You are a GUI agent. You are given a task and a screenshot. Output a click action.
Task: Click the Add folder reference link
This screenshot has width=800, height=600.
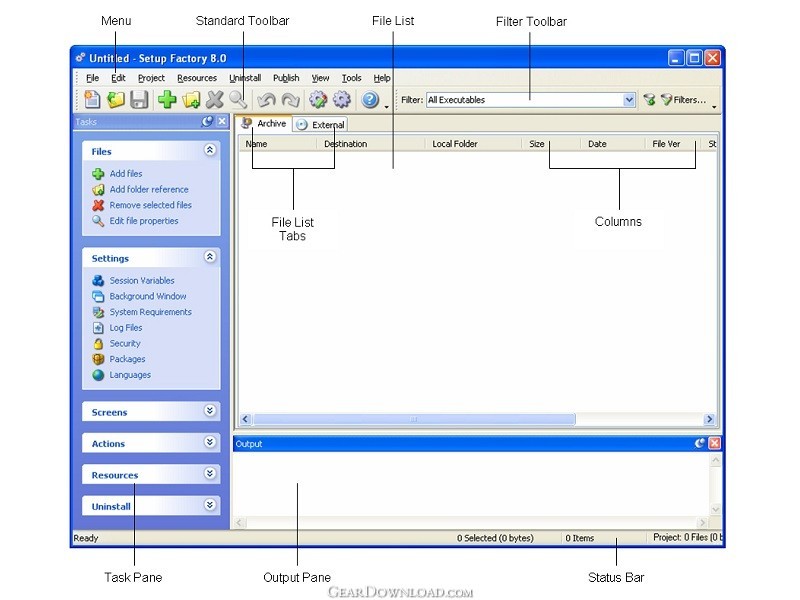[149, 189]
